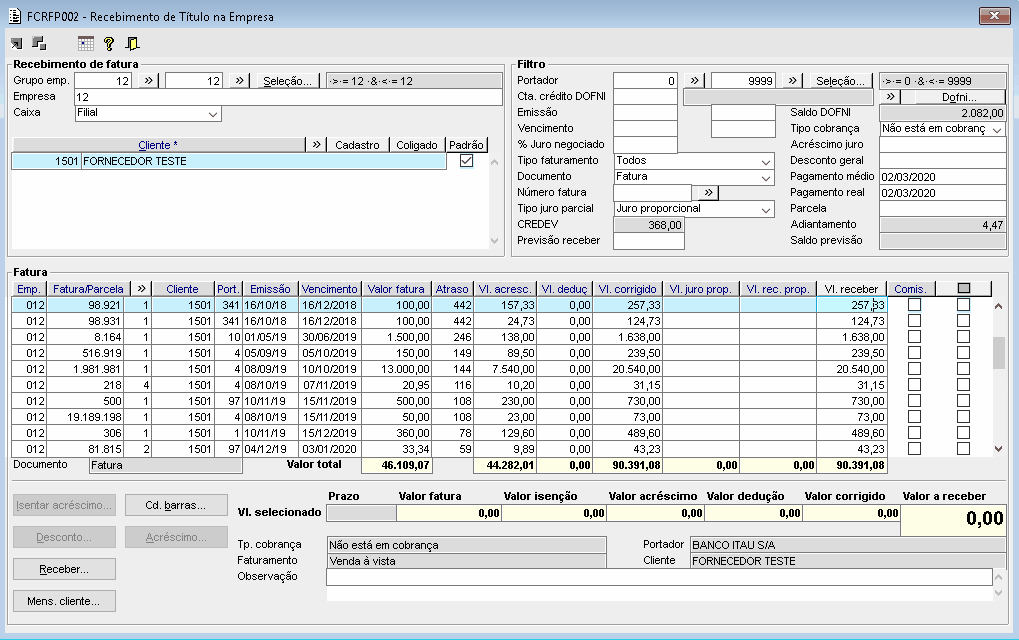This screenshot has width=1019, height=640.
Task: Click the Vencimento column header in Fatura grid
Action: pyautogui.click(x=329, y=289)
